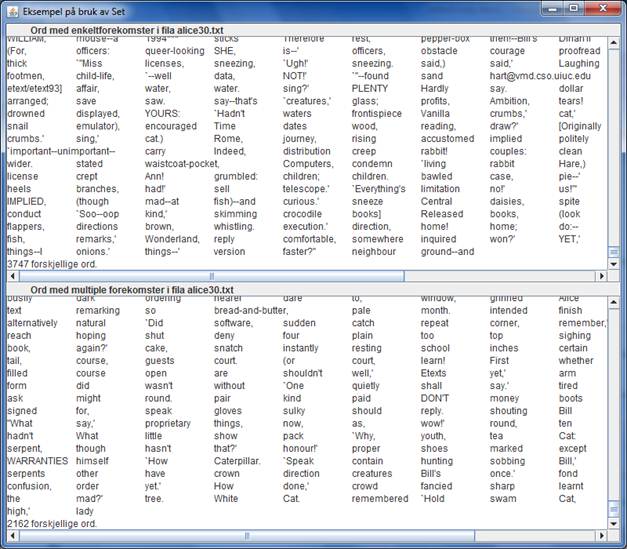Screen dimensions: 627x549
Task: Click the word 'crocodile'
Action: [302, 214]
